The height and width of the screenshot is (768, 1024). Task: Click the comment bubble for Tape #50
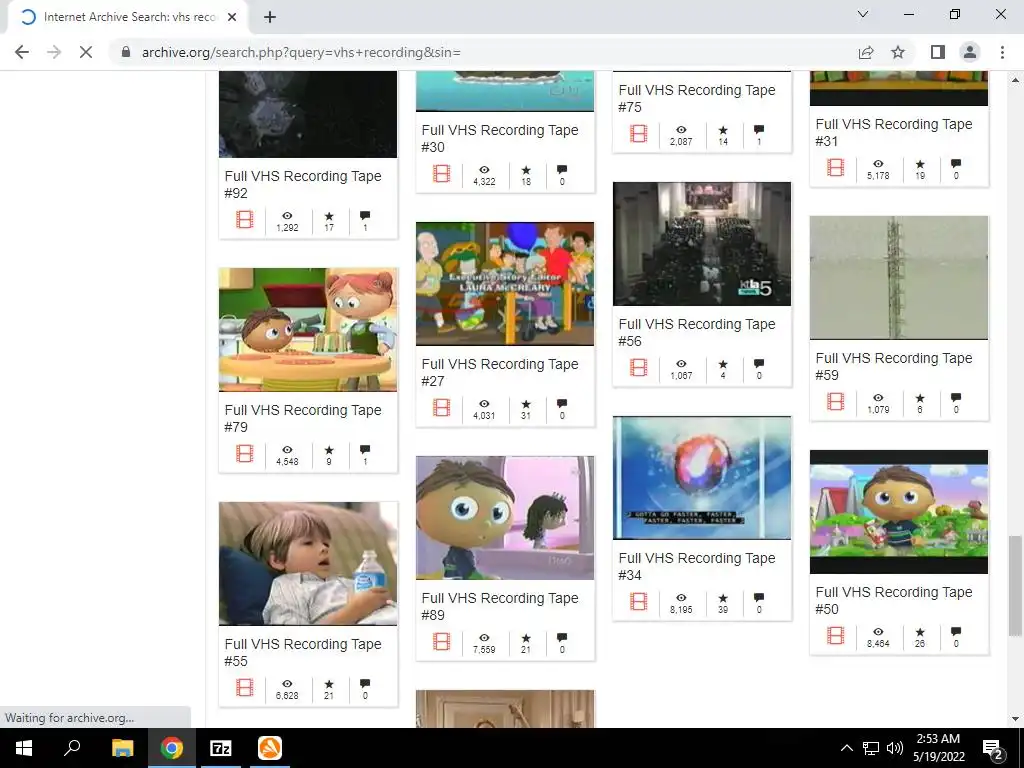[956, 632]
